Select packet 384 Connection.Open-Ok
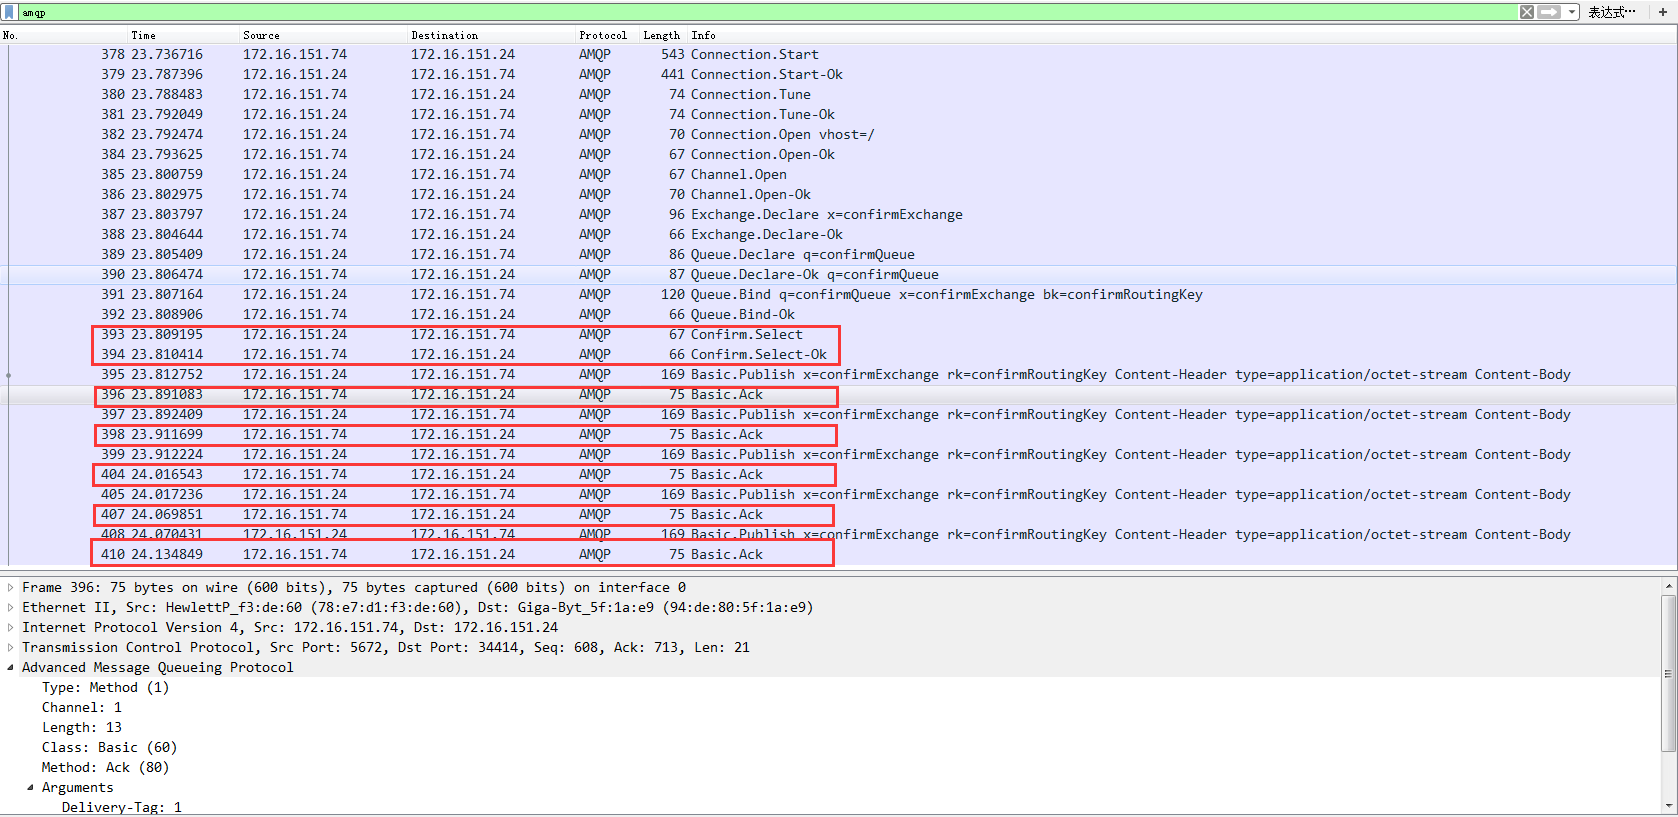The height and width of the screenshot is (817, 1678). click(838, 154)
